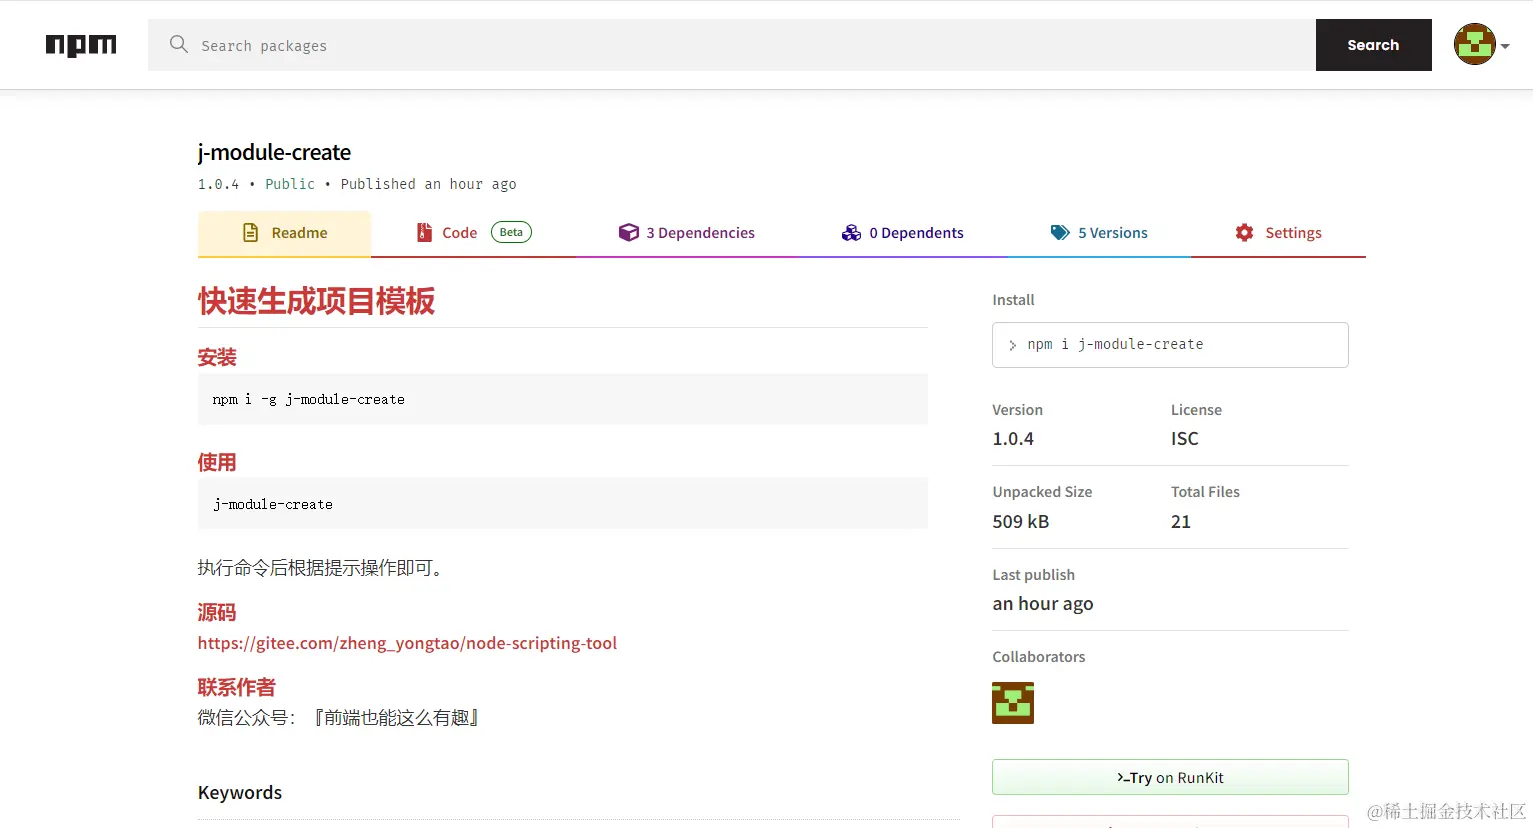Open the 0 Dependents tab

pyautogui.click(x=903, y=233)
